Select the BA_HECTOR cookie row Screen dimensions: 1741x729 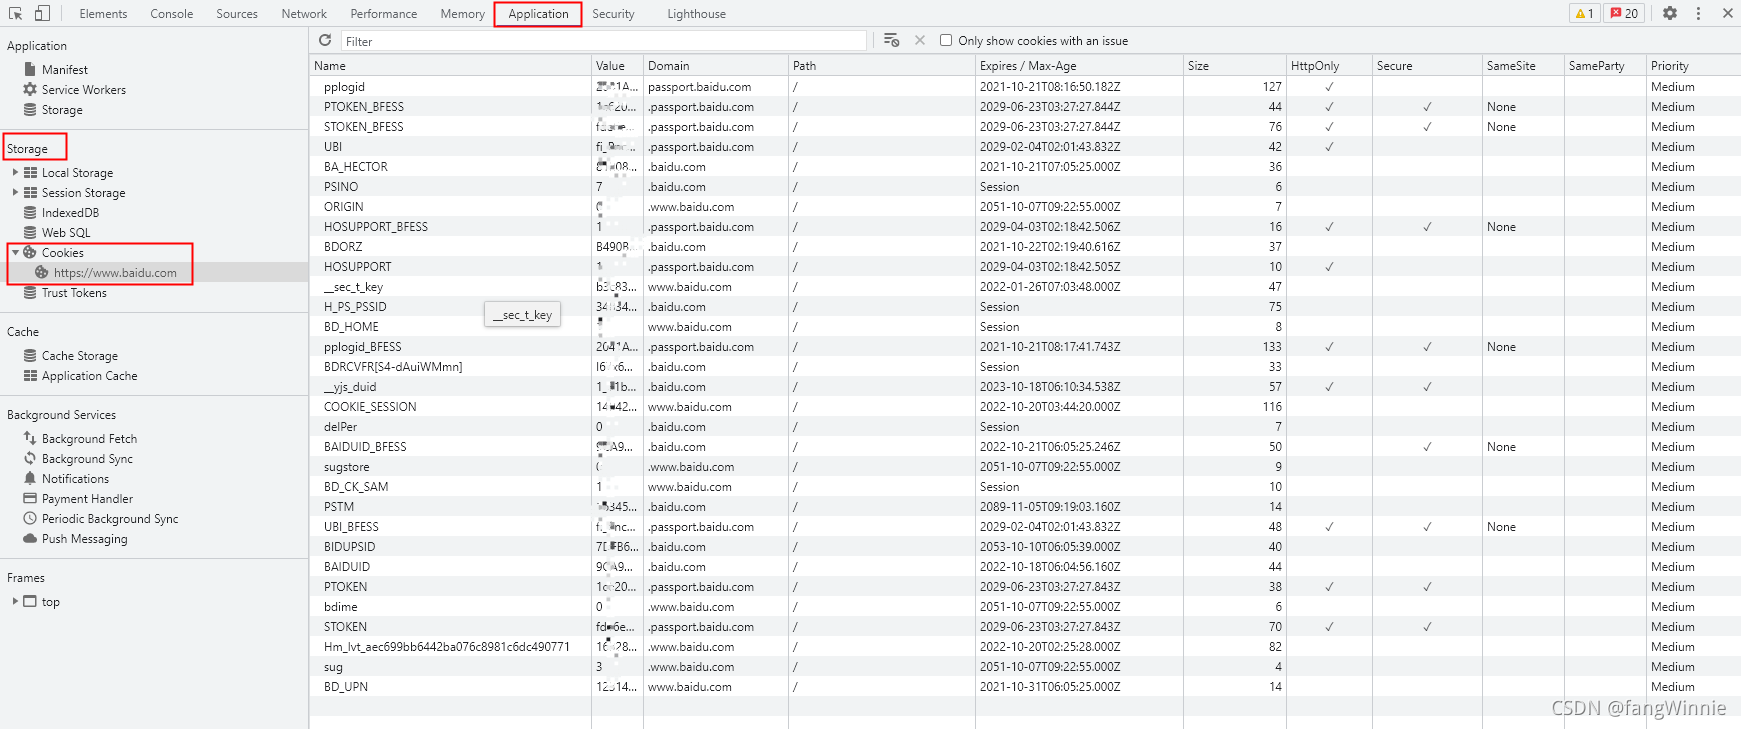tap(1025, 167)
